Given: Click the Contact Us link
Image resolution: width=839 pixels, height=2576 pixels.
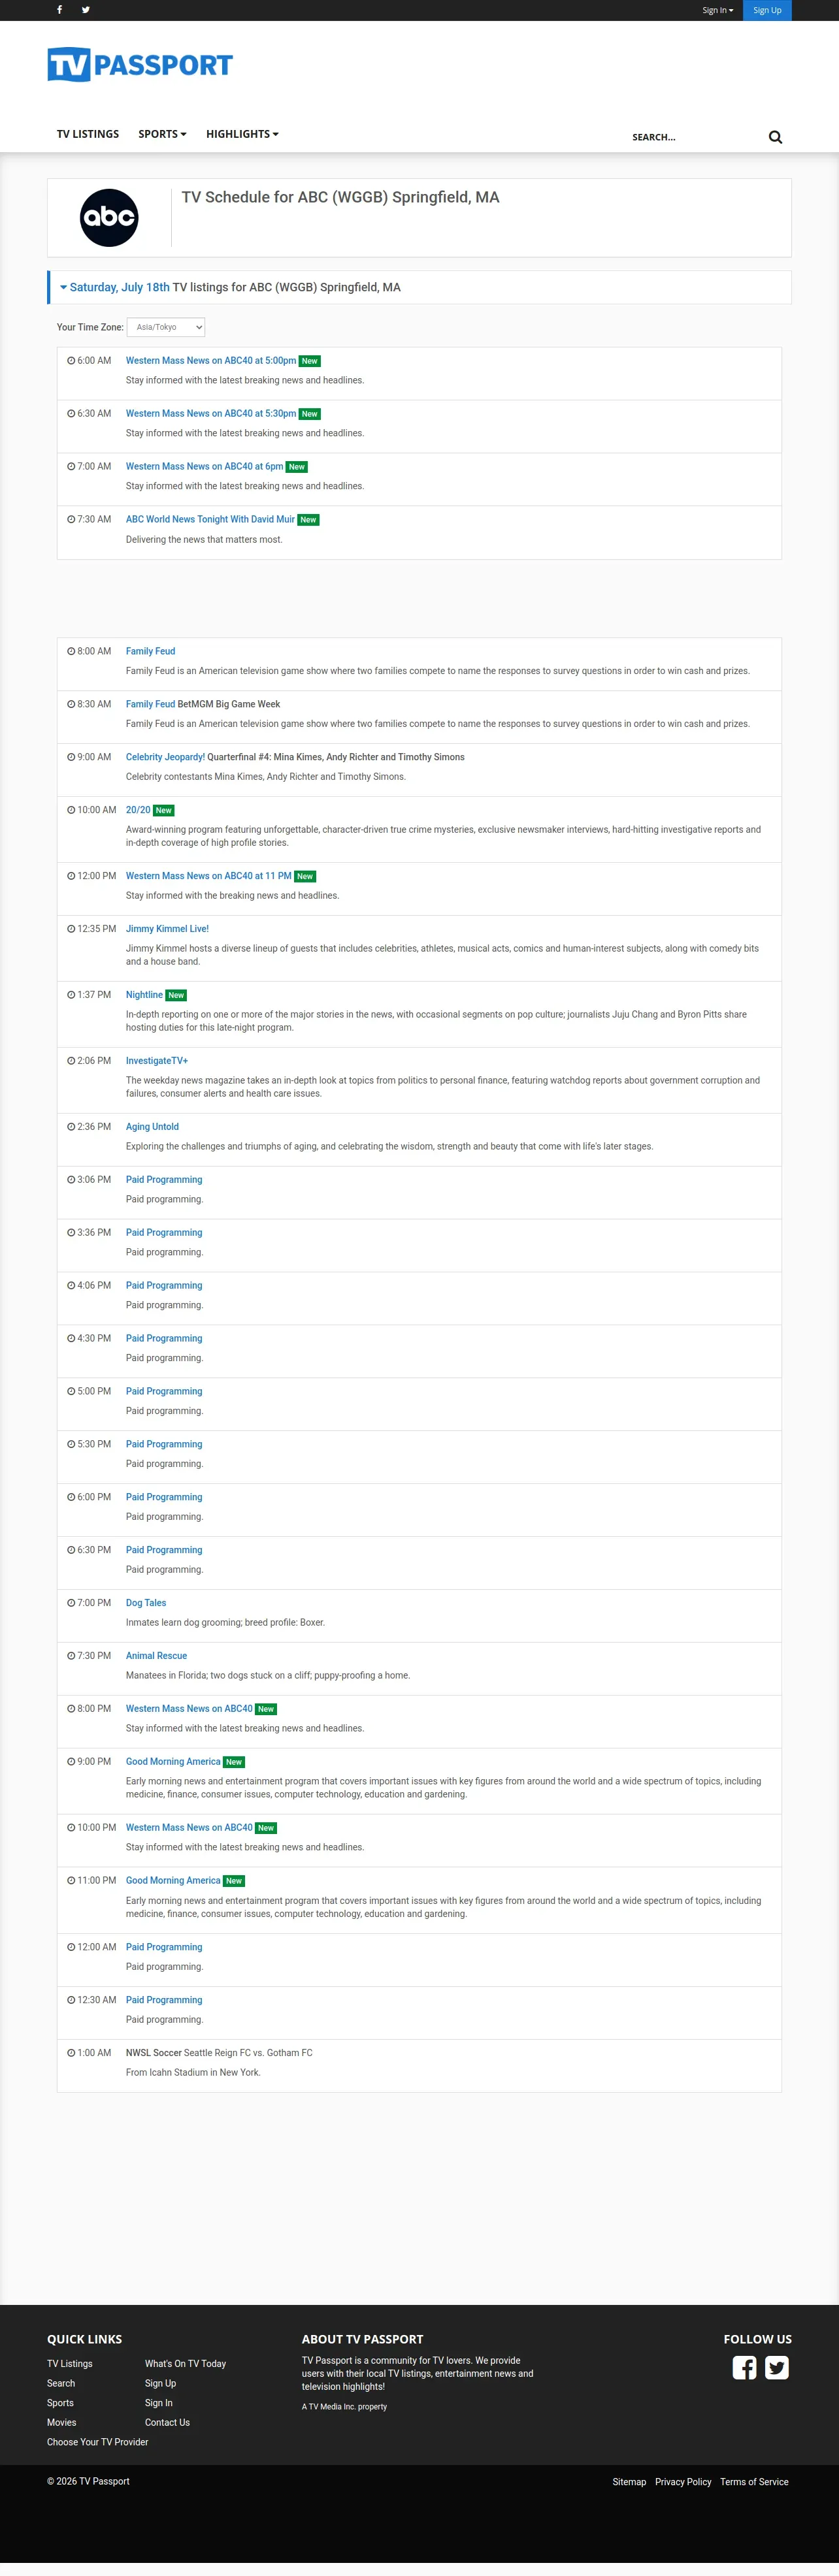Looking at the screenshot, I should [167, 2423].
